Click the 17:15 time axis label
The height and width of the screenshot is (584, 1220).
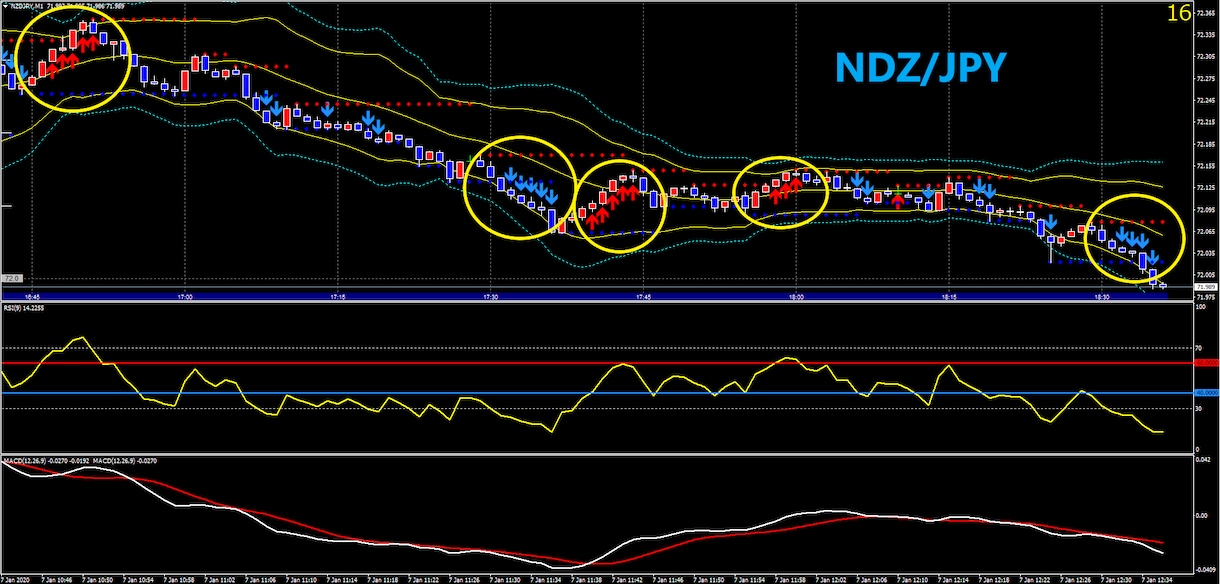pos(338,297)
